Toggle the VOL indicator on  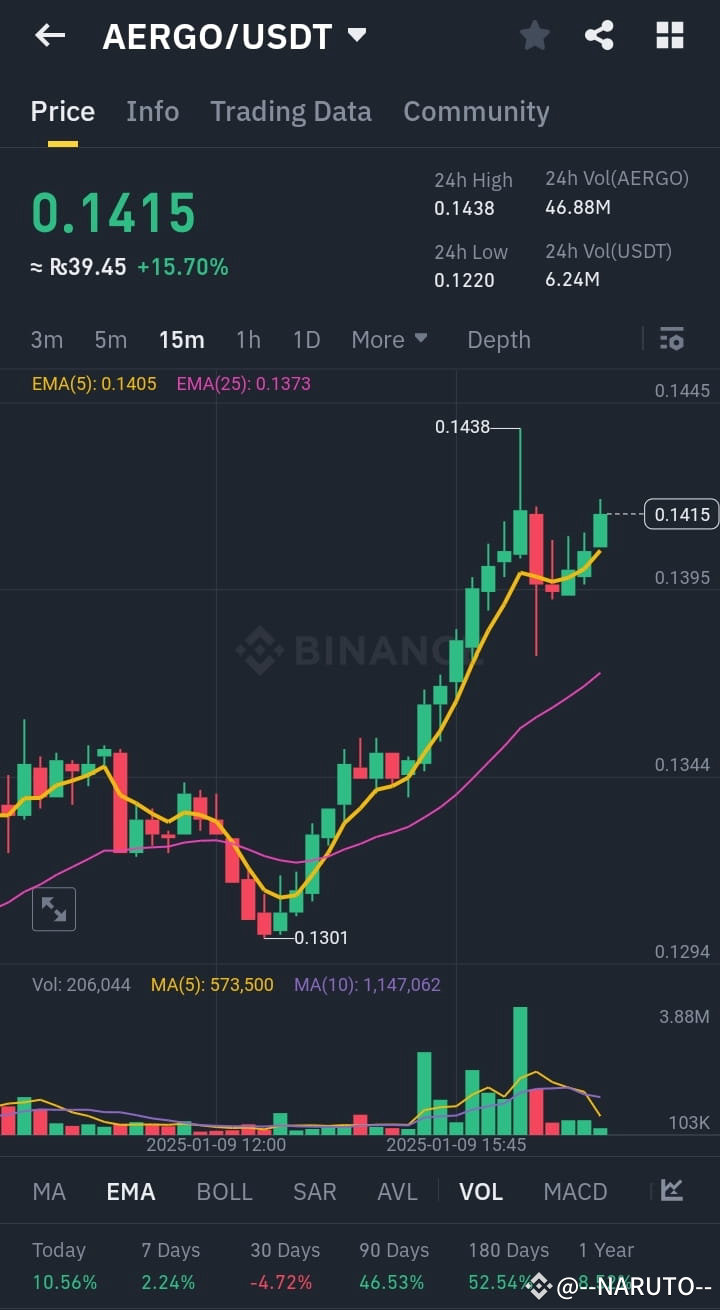pos(481,1191)
